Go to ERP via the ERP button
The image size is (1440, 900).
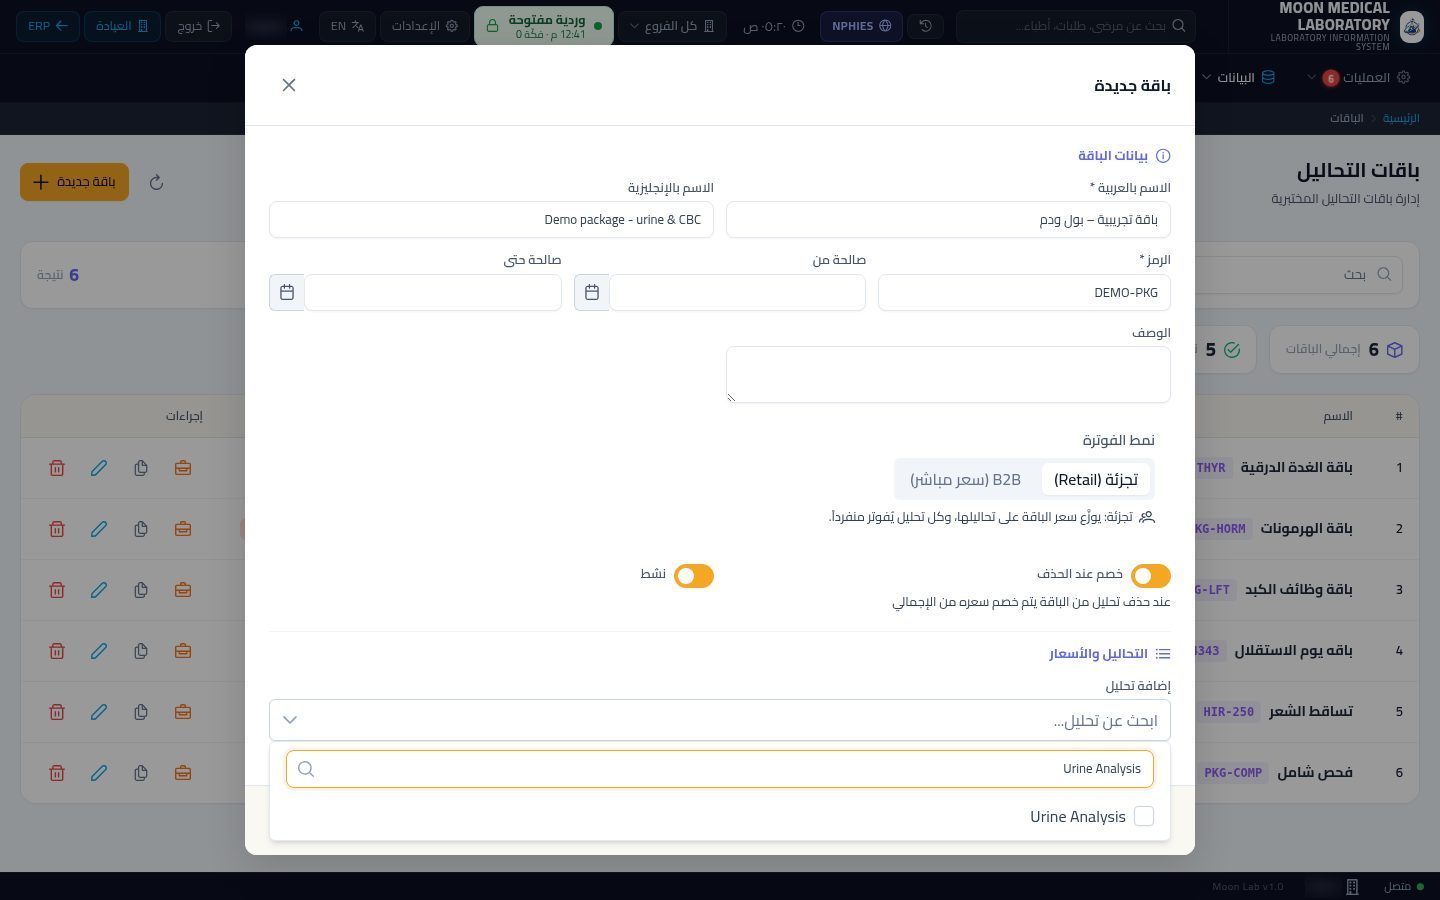coord(47,26)
